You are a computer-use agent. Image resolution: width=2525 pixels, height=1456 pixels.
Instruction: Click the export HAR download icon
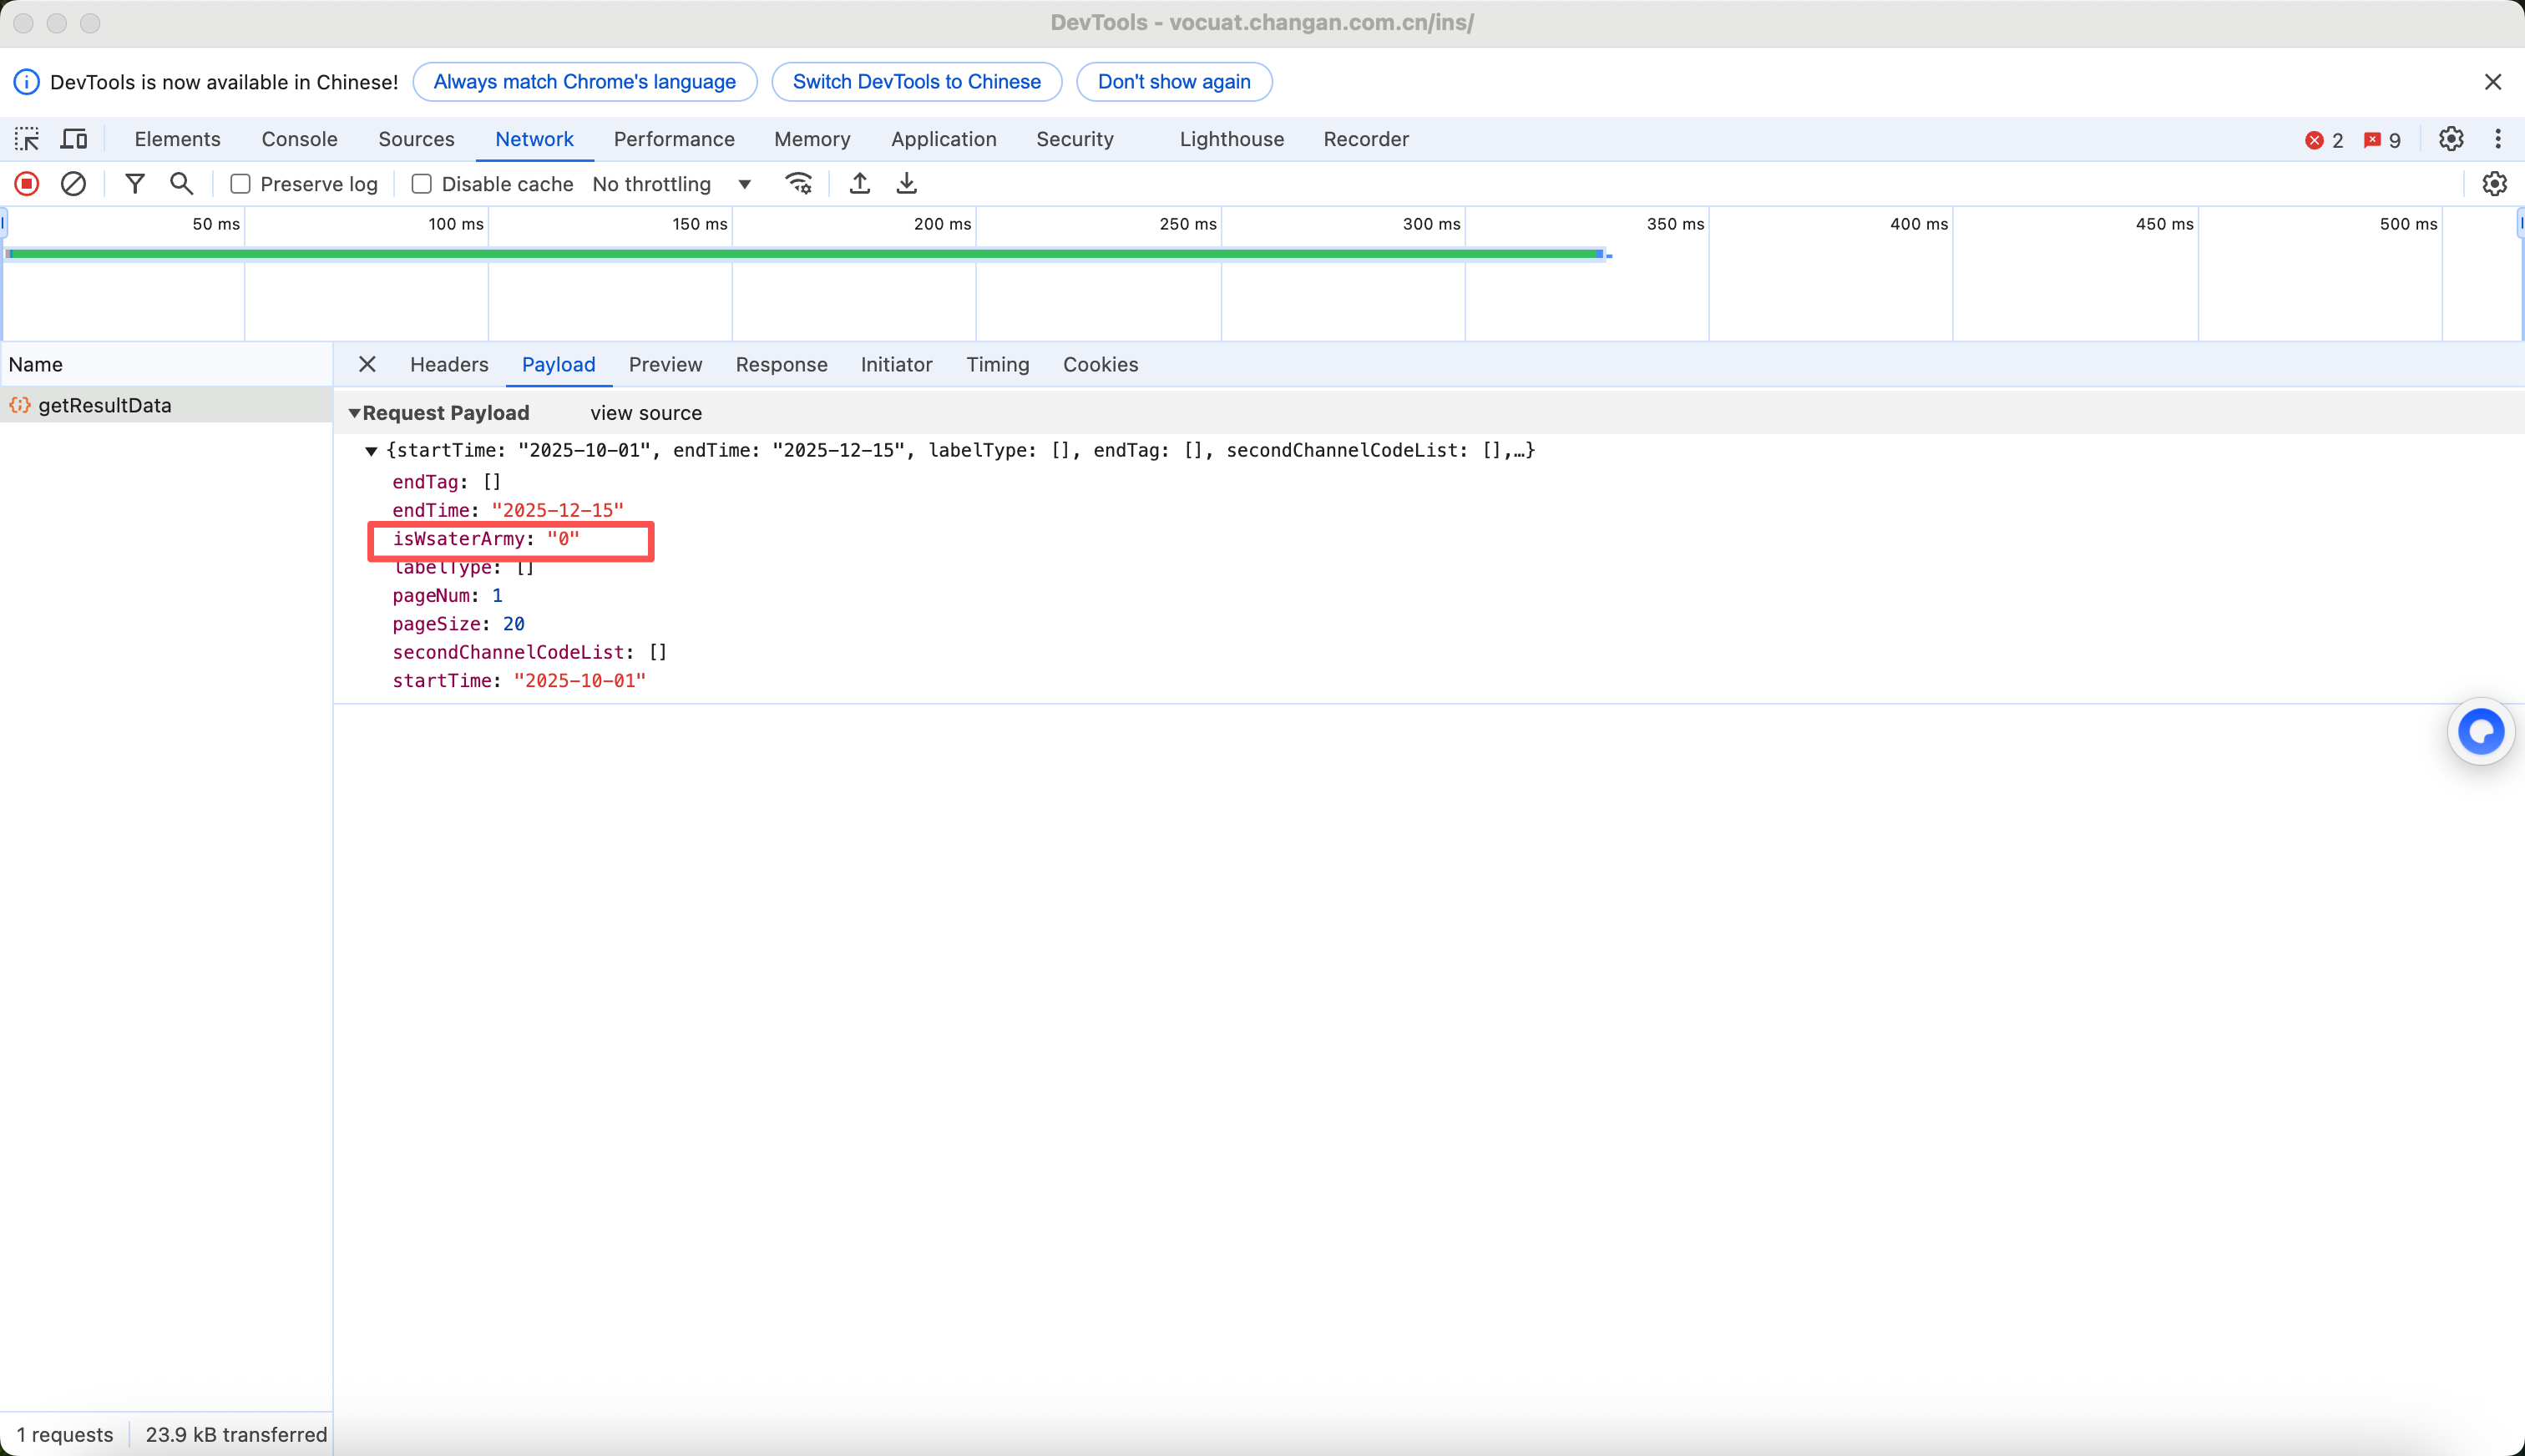point(906,184)
